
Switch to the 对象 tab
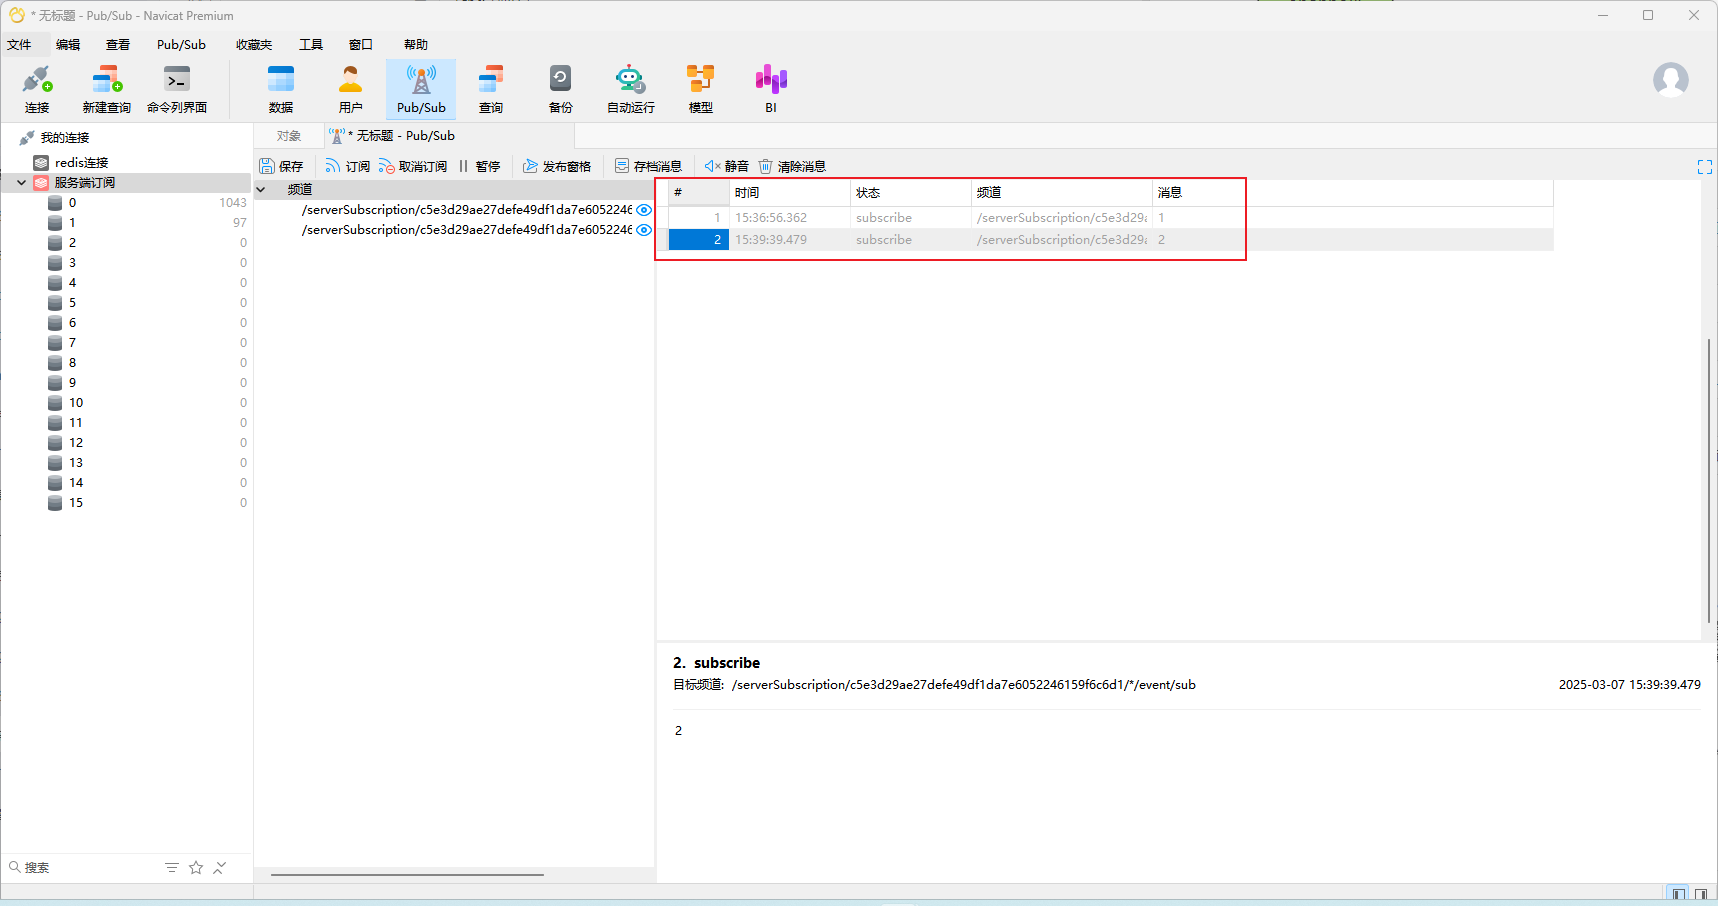pos(289,136)
